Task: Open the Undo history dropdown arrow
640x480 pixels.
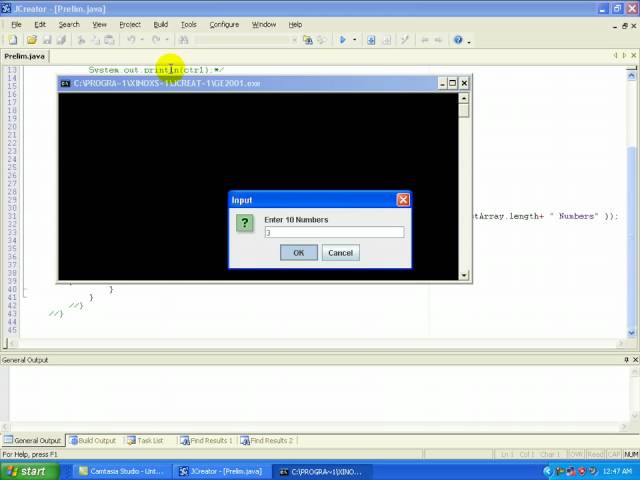Action: [x=142, y=40]
